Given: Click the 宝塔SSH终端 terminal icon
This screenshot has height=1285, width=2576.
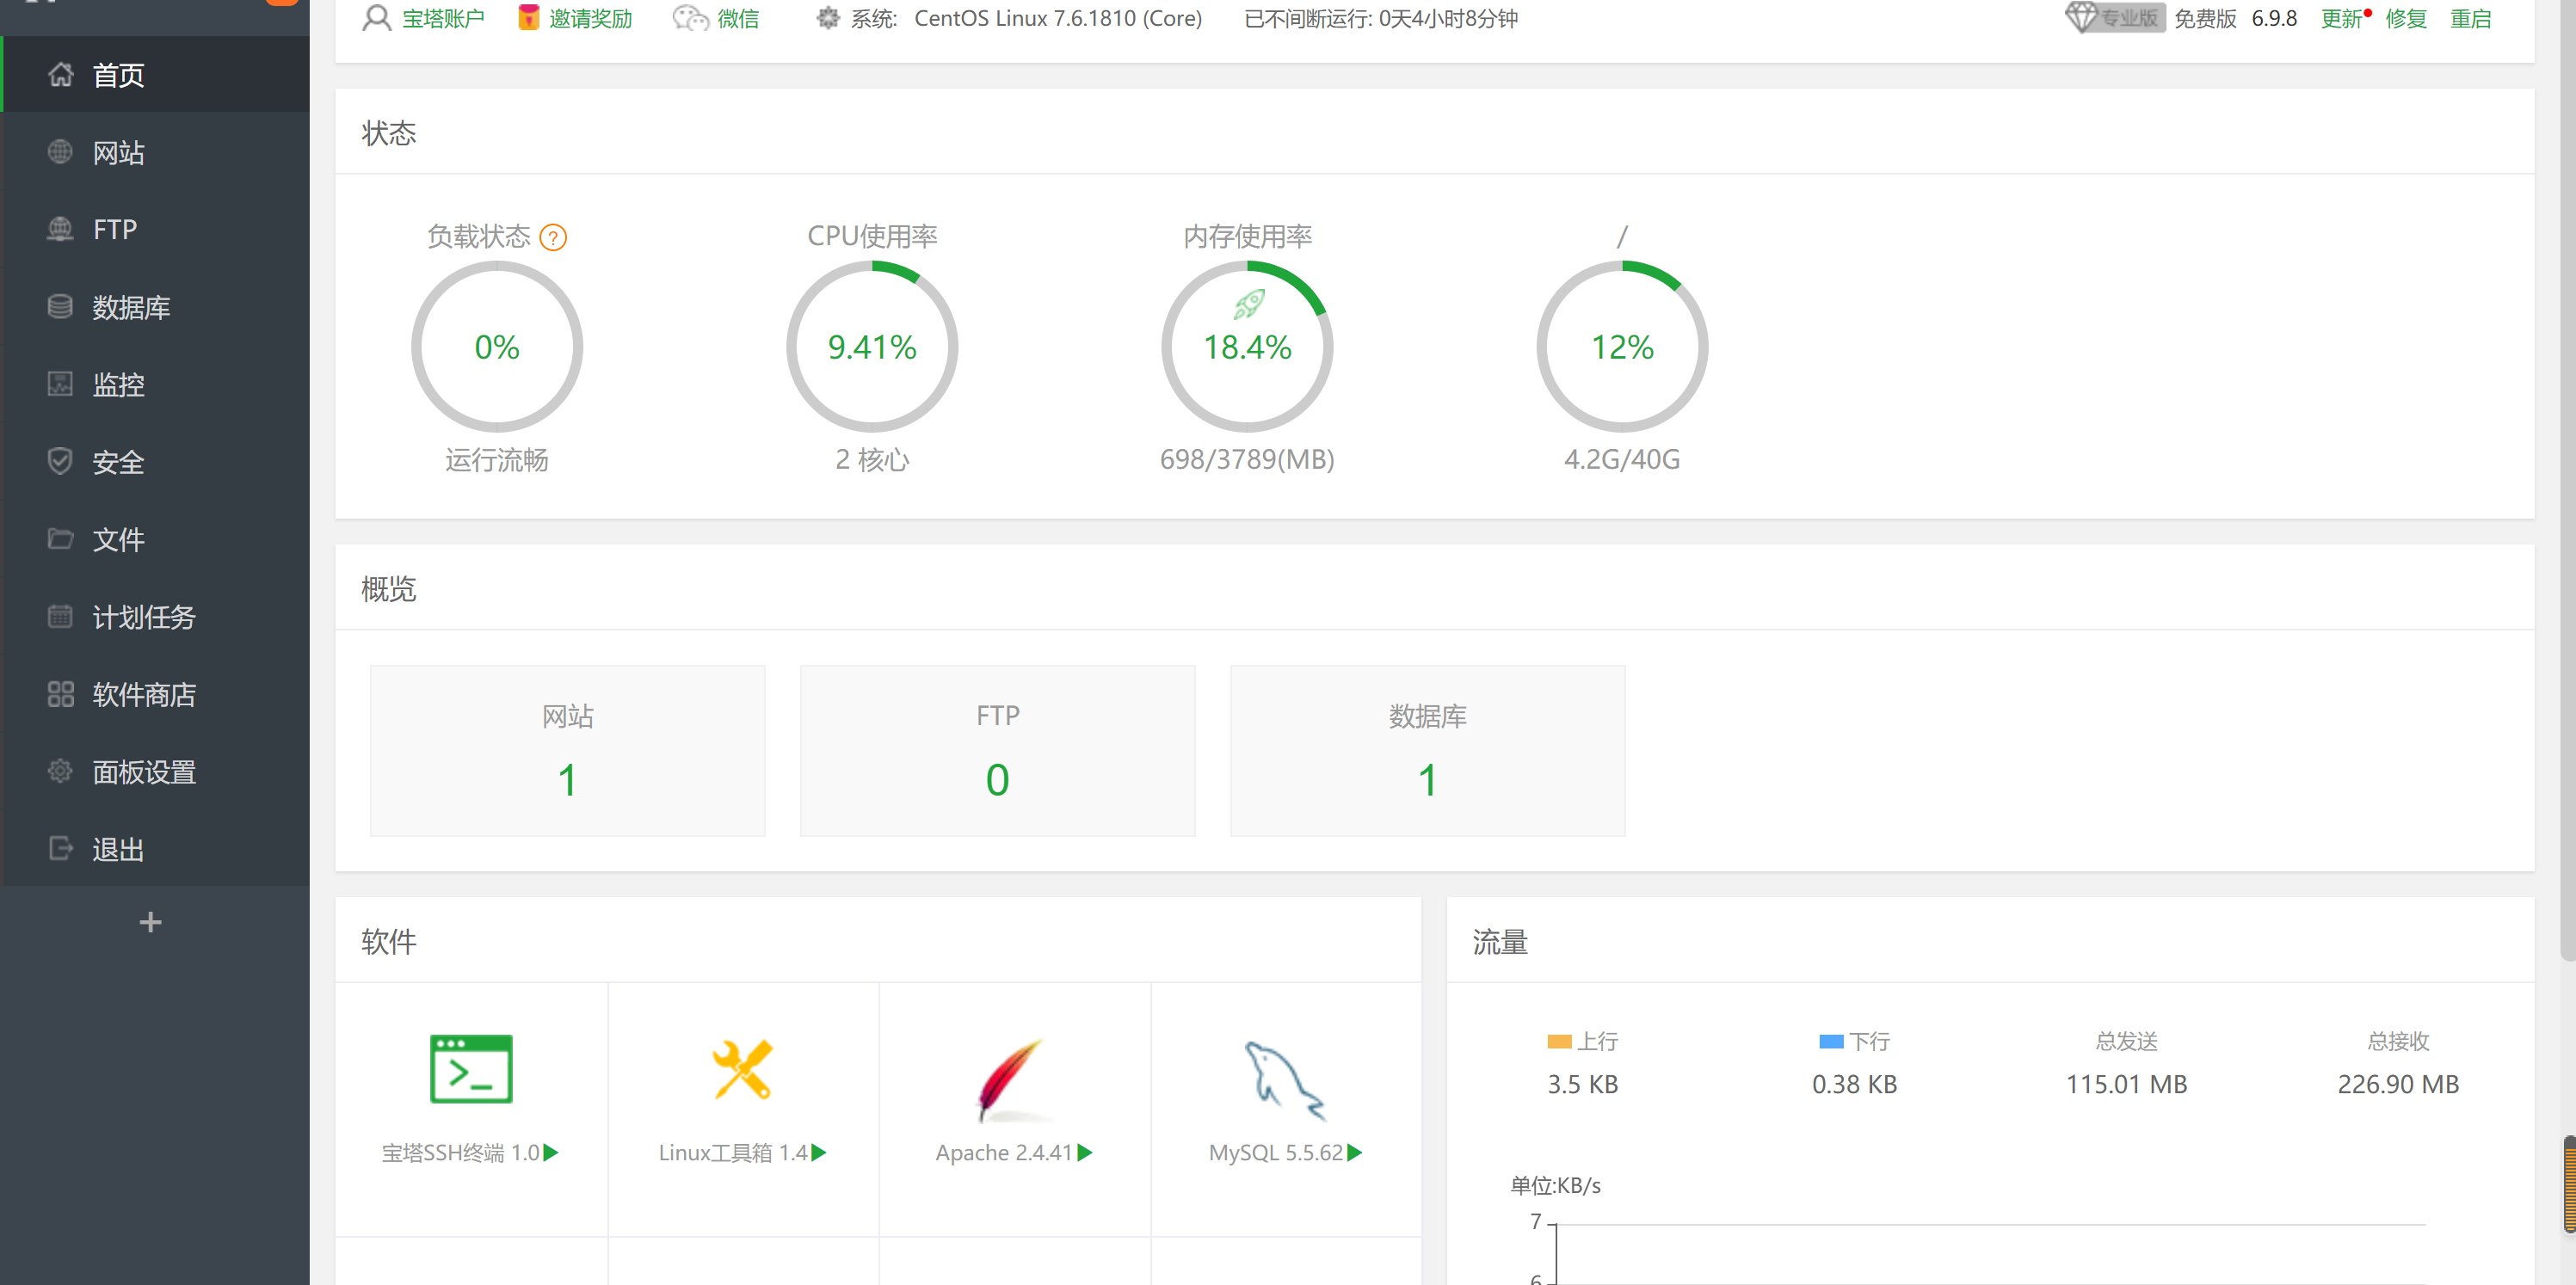Looking at the screenshot, I should (x=470, y=1068).
